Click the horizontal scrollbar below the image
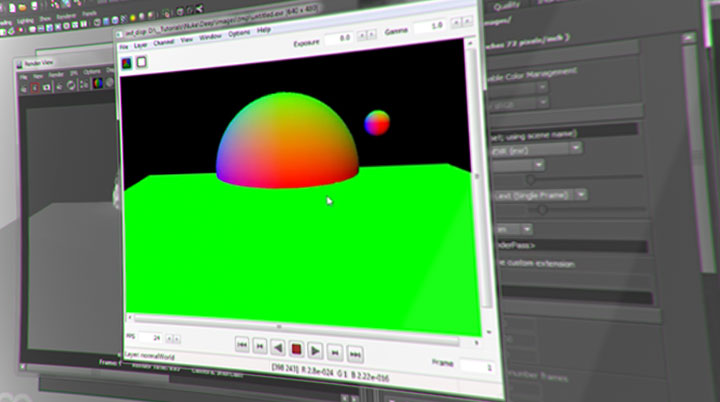This screenshot has width=720, height=402. tap(296, 328)
